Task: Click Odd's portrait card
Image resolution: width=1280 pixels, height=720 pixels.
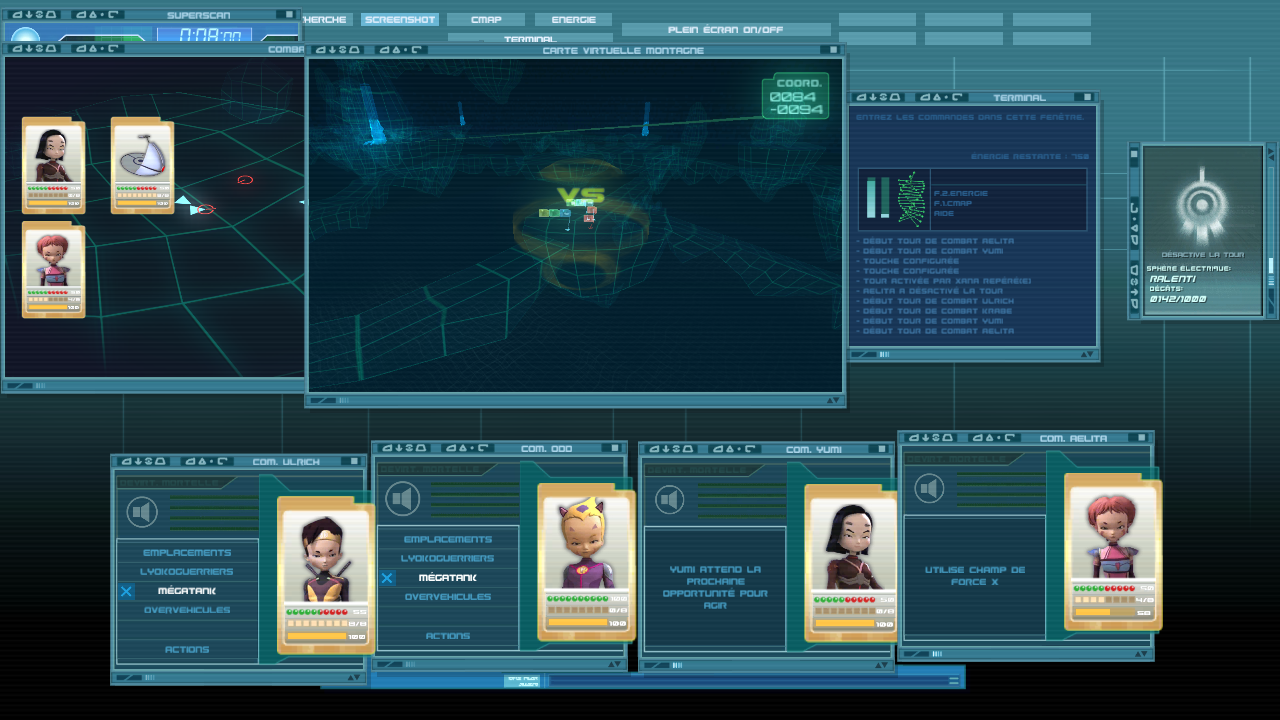Action: 586,562
